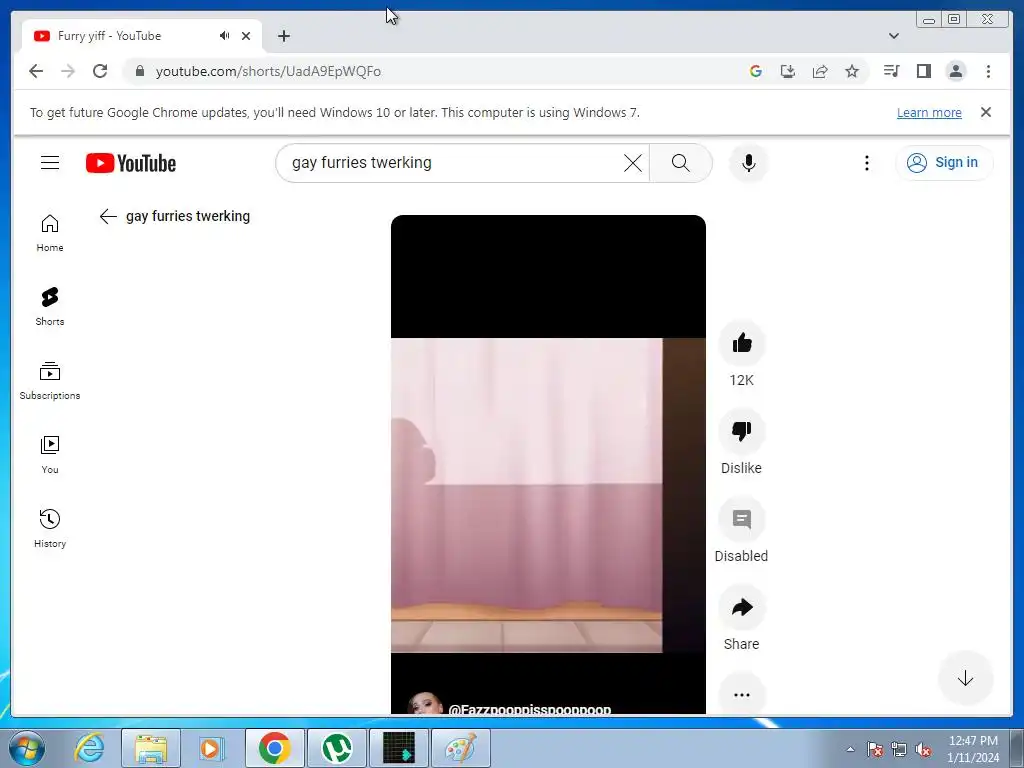Open Subscriptions in the sidebar
Screen dimensions: 1024x768
(x=50, y=381)
